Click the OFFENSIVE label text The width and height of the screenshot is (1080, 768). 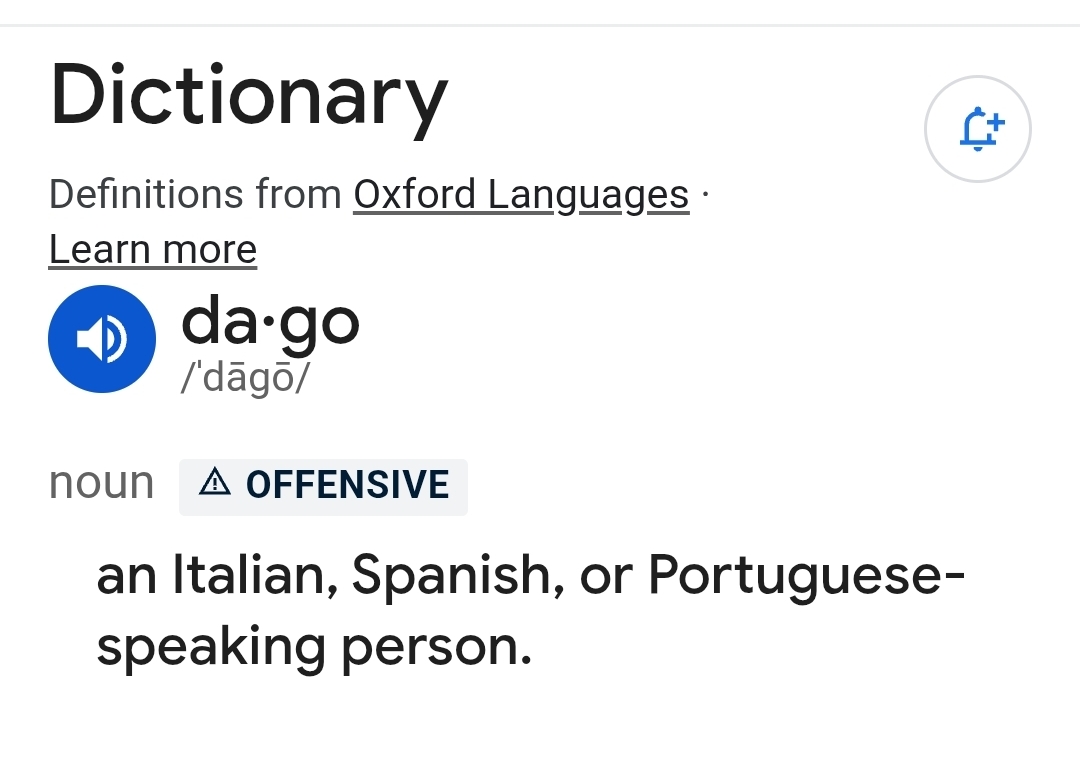click(348, 484)
